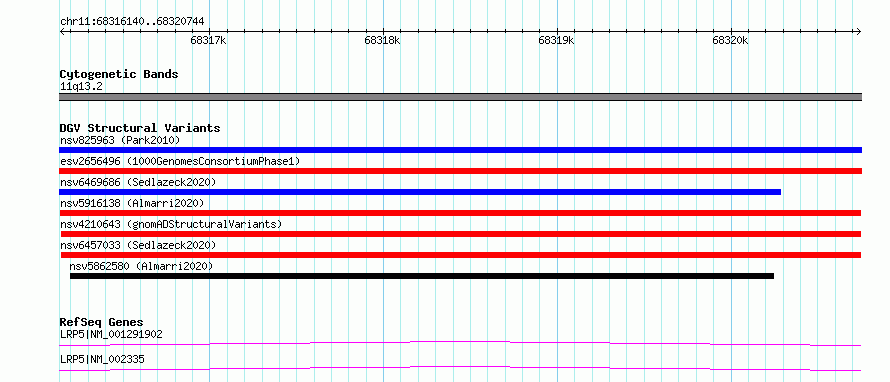The width and height of the screenshot is (890, 382).
Task: Click nsv4210643 (gnomADStructuralVariants) label
Action: tap(171, 224)
